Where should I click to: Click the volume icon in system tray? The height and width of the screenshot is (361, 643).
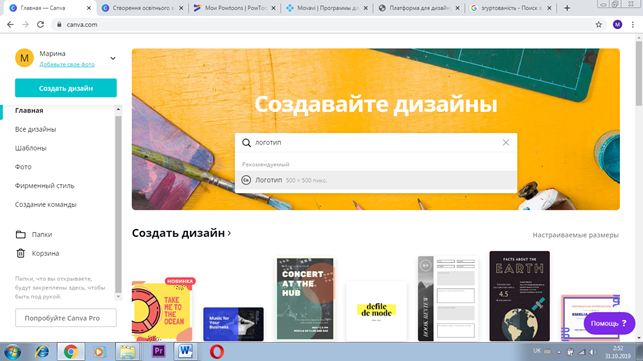coord(593,352)
